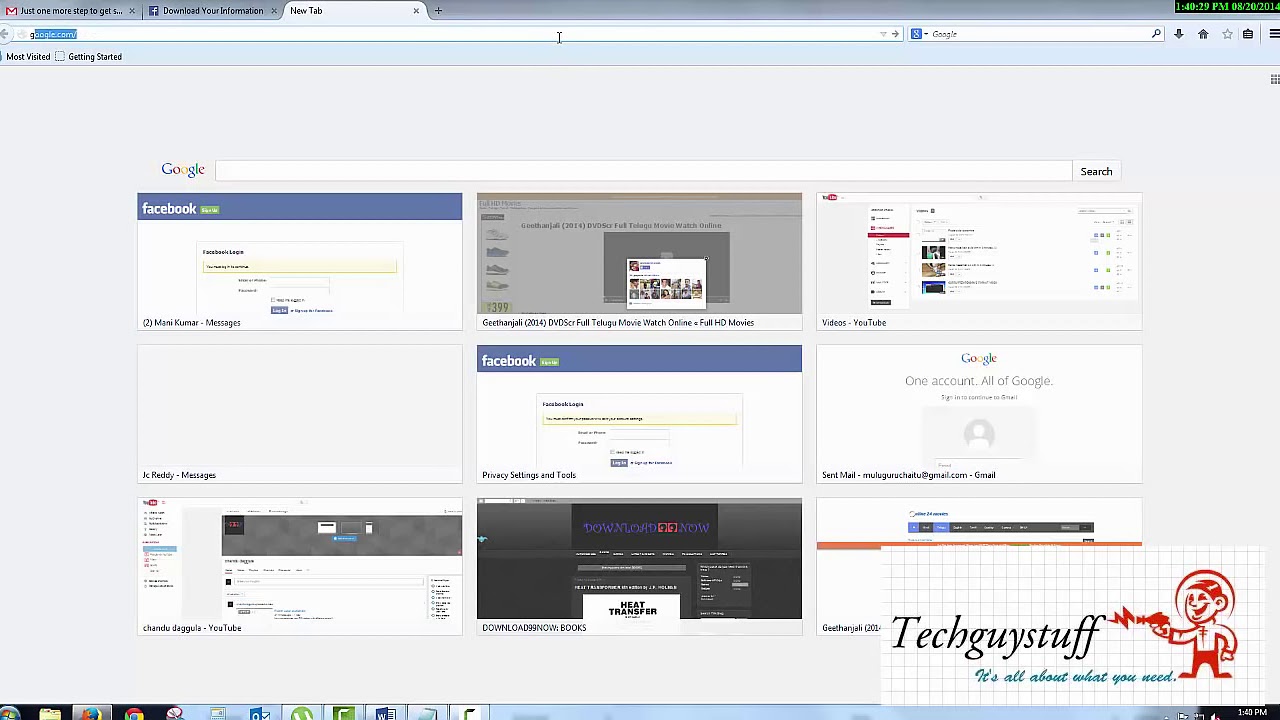Screen dimensions: 1280x720
Task: Click the Go arrow in address bar
Action: (895, 34)
